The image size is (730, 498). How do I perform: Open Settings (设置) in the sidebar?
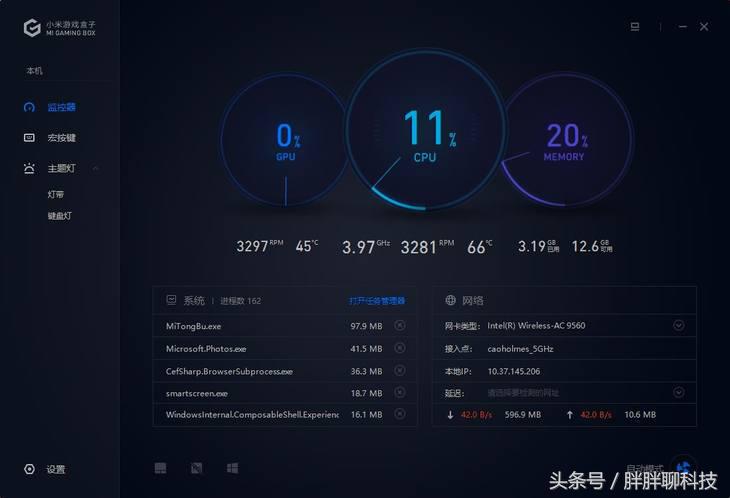56,469
